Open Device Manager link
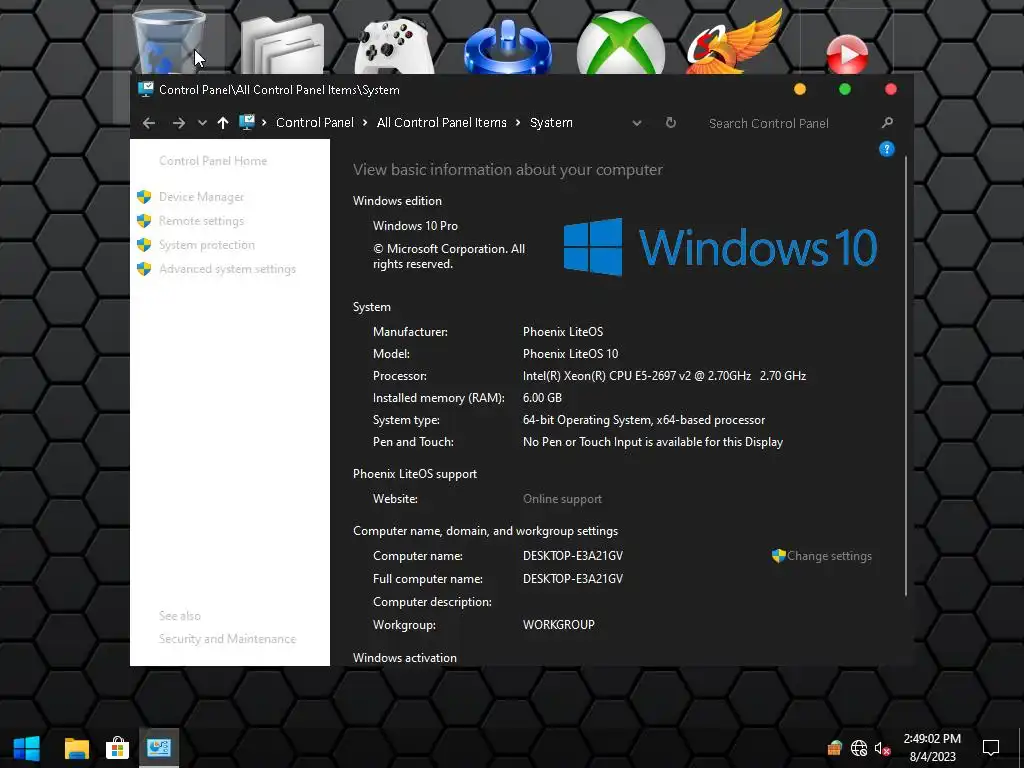 click(x=201, y=197)
